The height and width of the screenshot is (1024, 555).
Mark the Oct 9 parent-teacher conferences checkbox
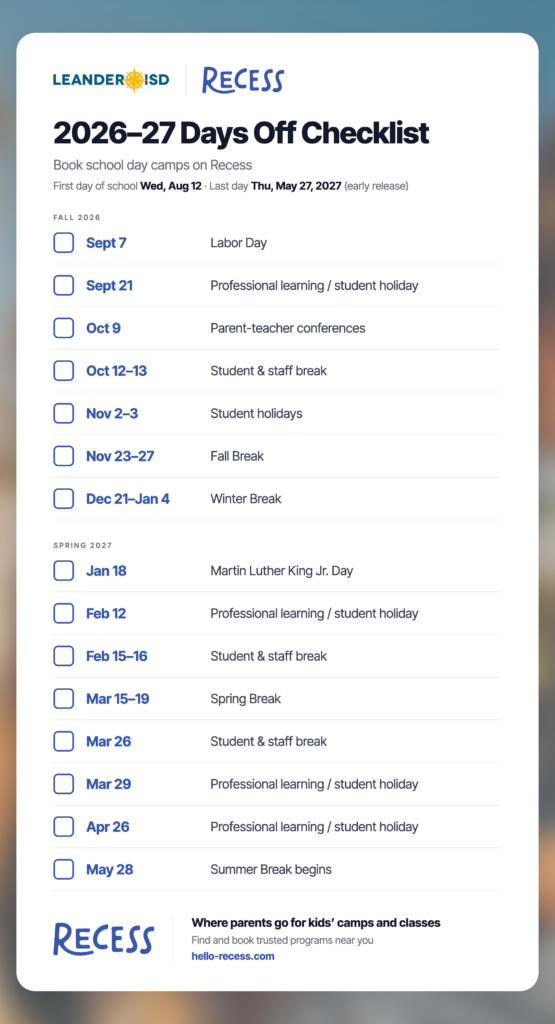pyautogui.click(x=63, y=328)
